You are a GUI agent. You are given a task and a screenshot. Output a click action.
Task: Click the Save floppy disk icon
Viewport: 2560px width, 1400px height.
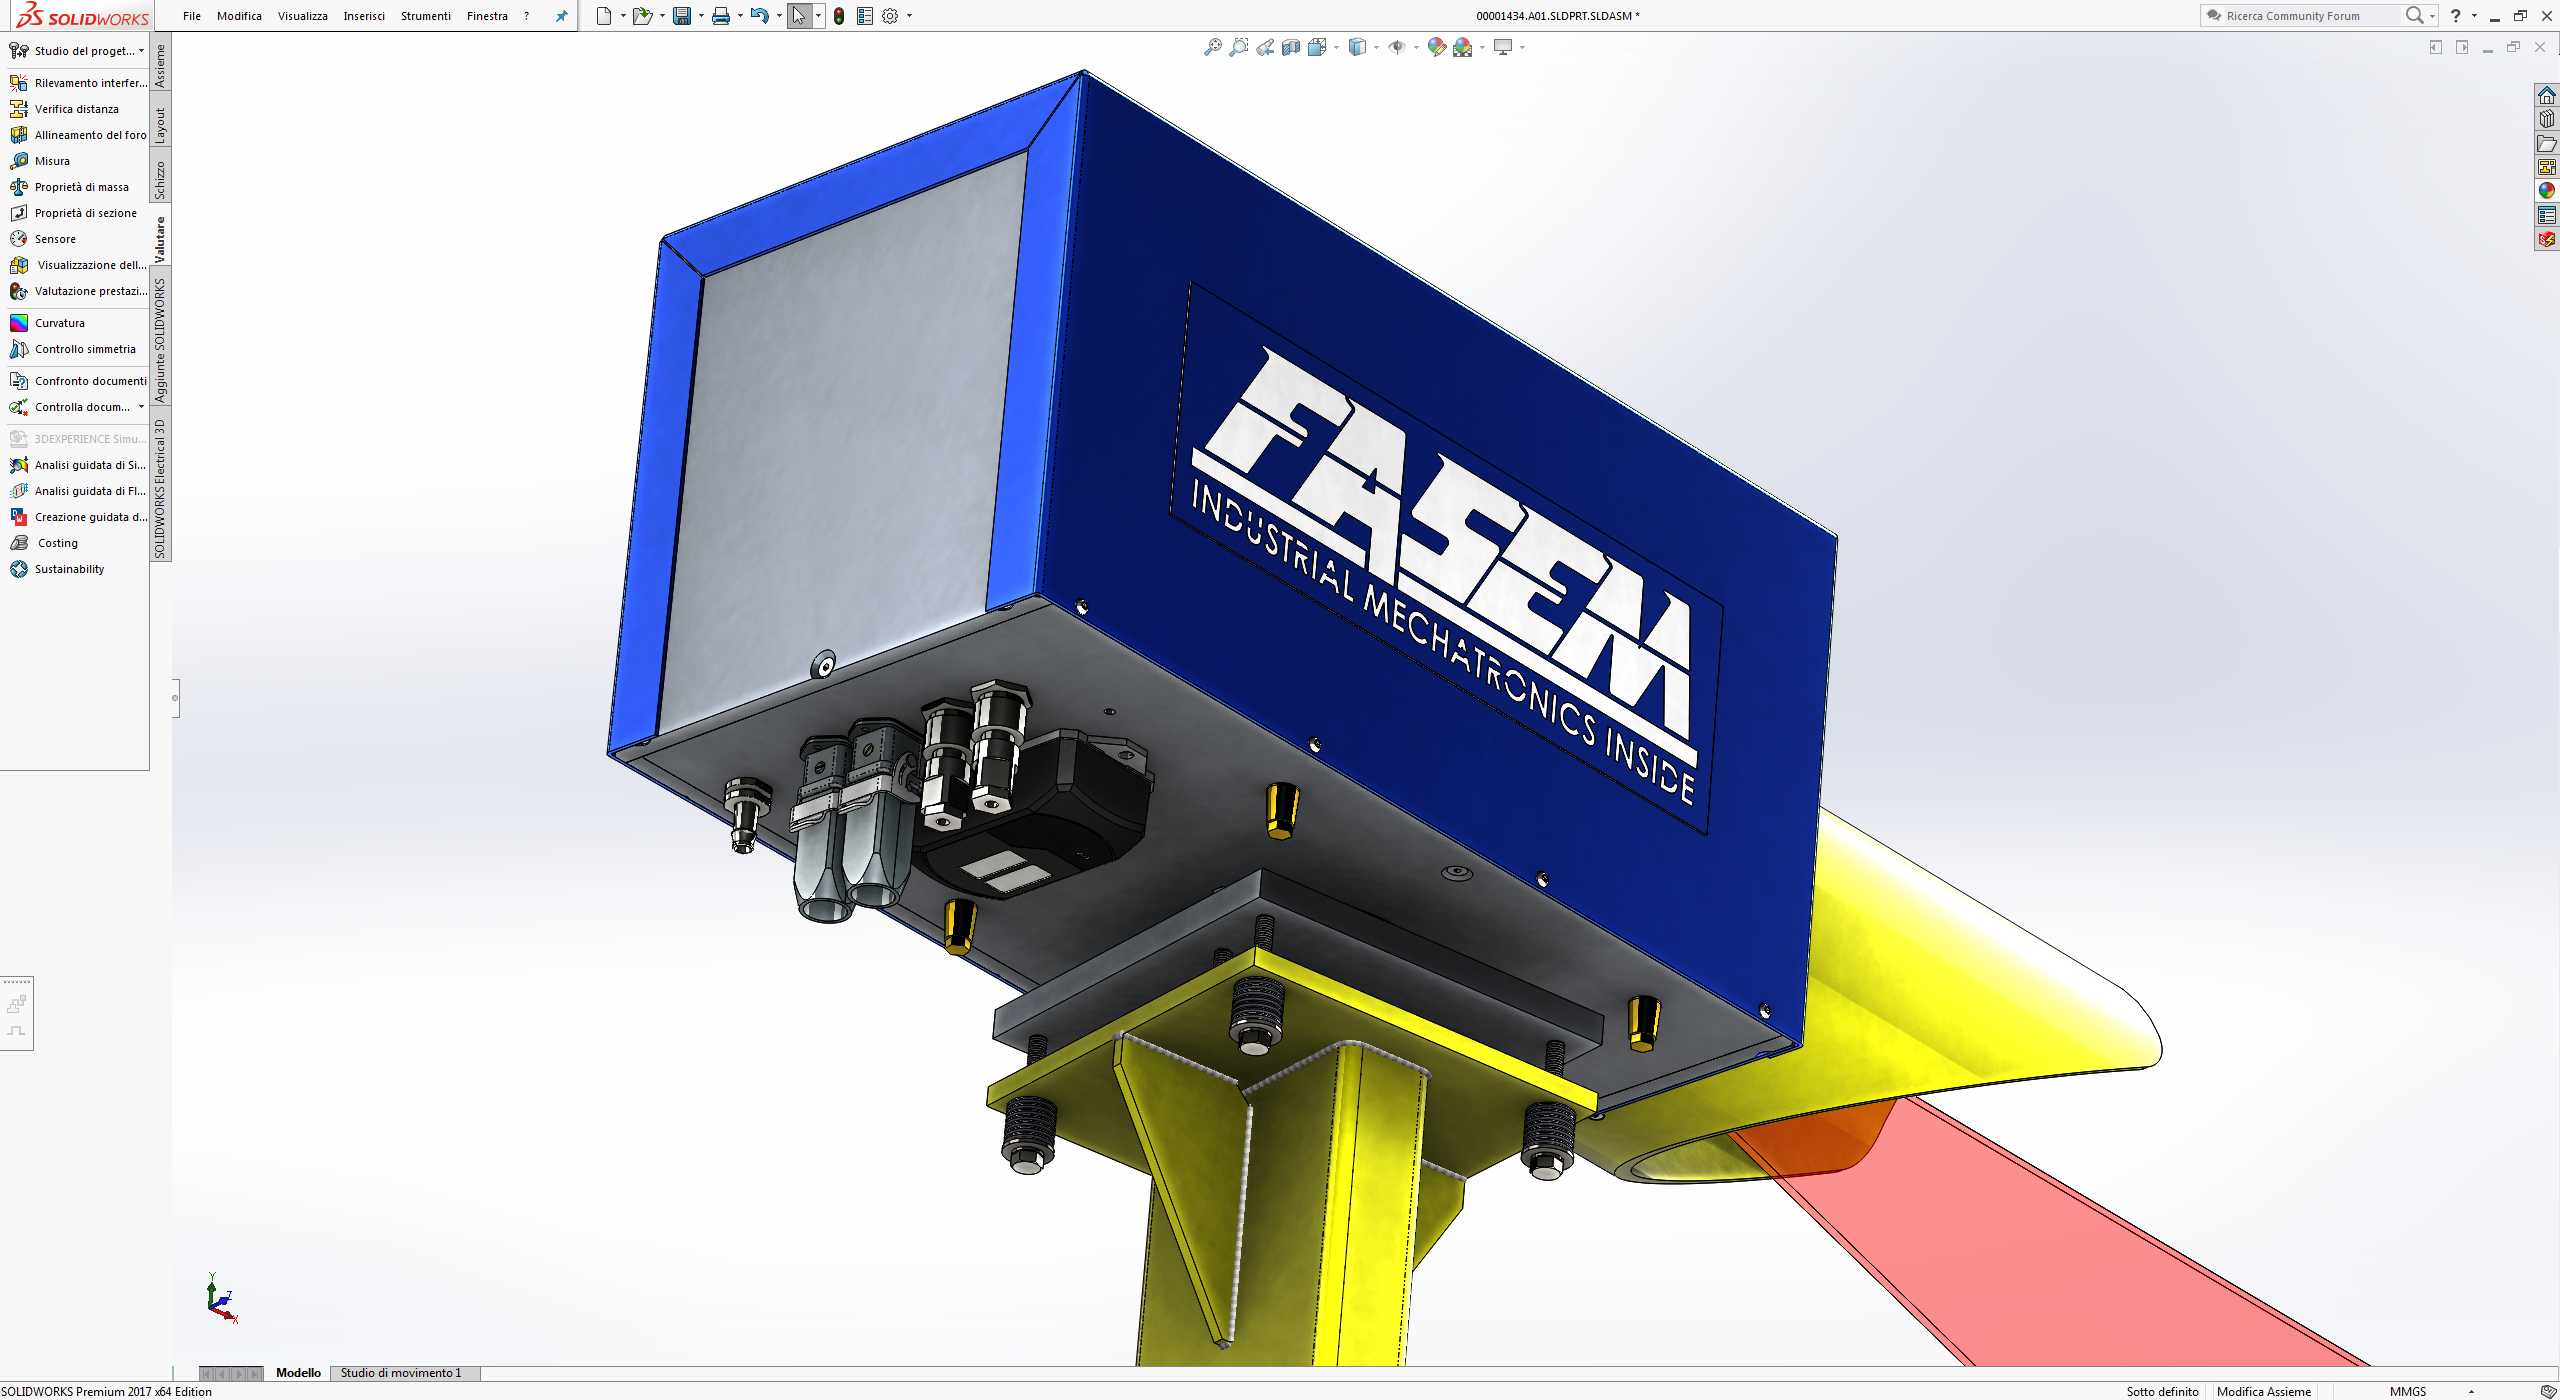(682, 16)
